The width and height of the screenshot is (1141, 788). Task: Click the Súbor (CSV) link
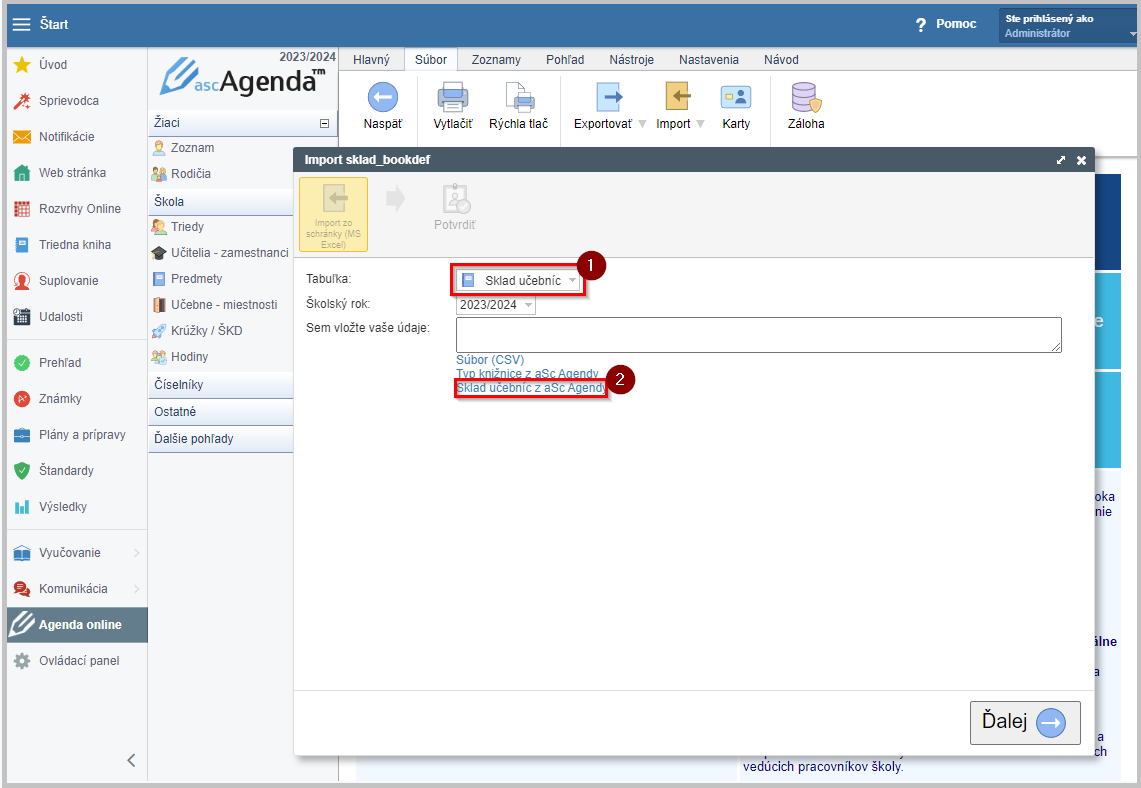(x=490, y=360)
